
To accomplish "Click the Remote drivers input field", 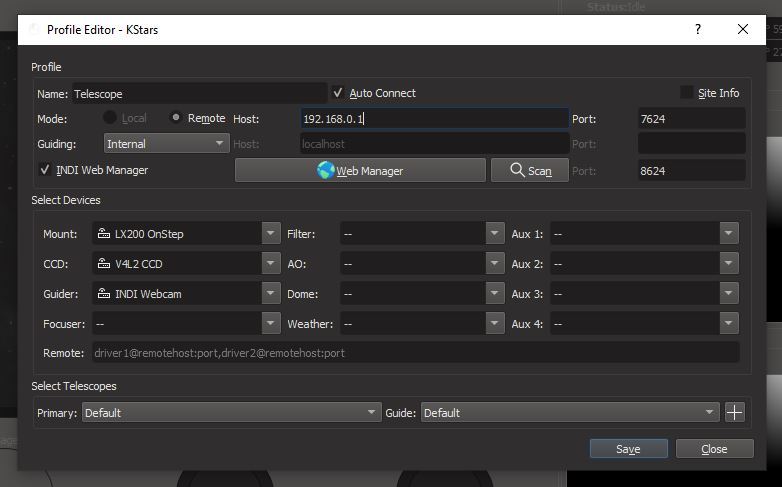I will [415, 353].
